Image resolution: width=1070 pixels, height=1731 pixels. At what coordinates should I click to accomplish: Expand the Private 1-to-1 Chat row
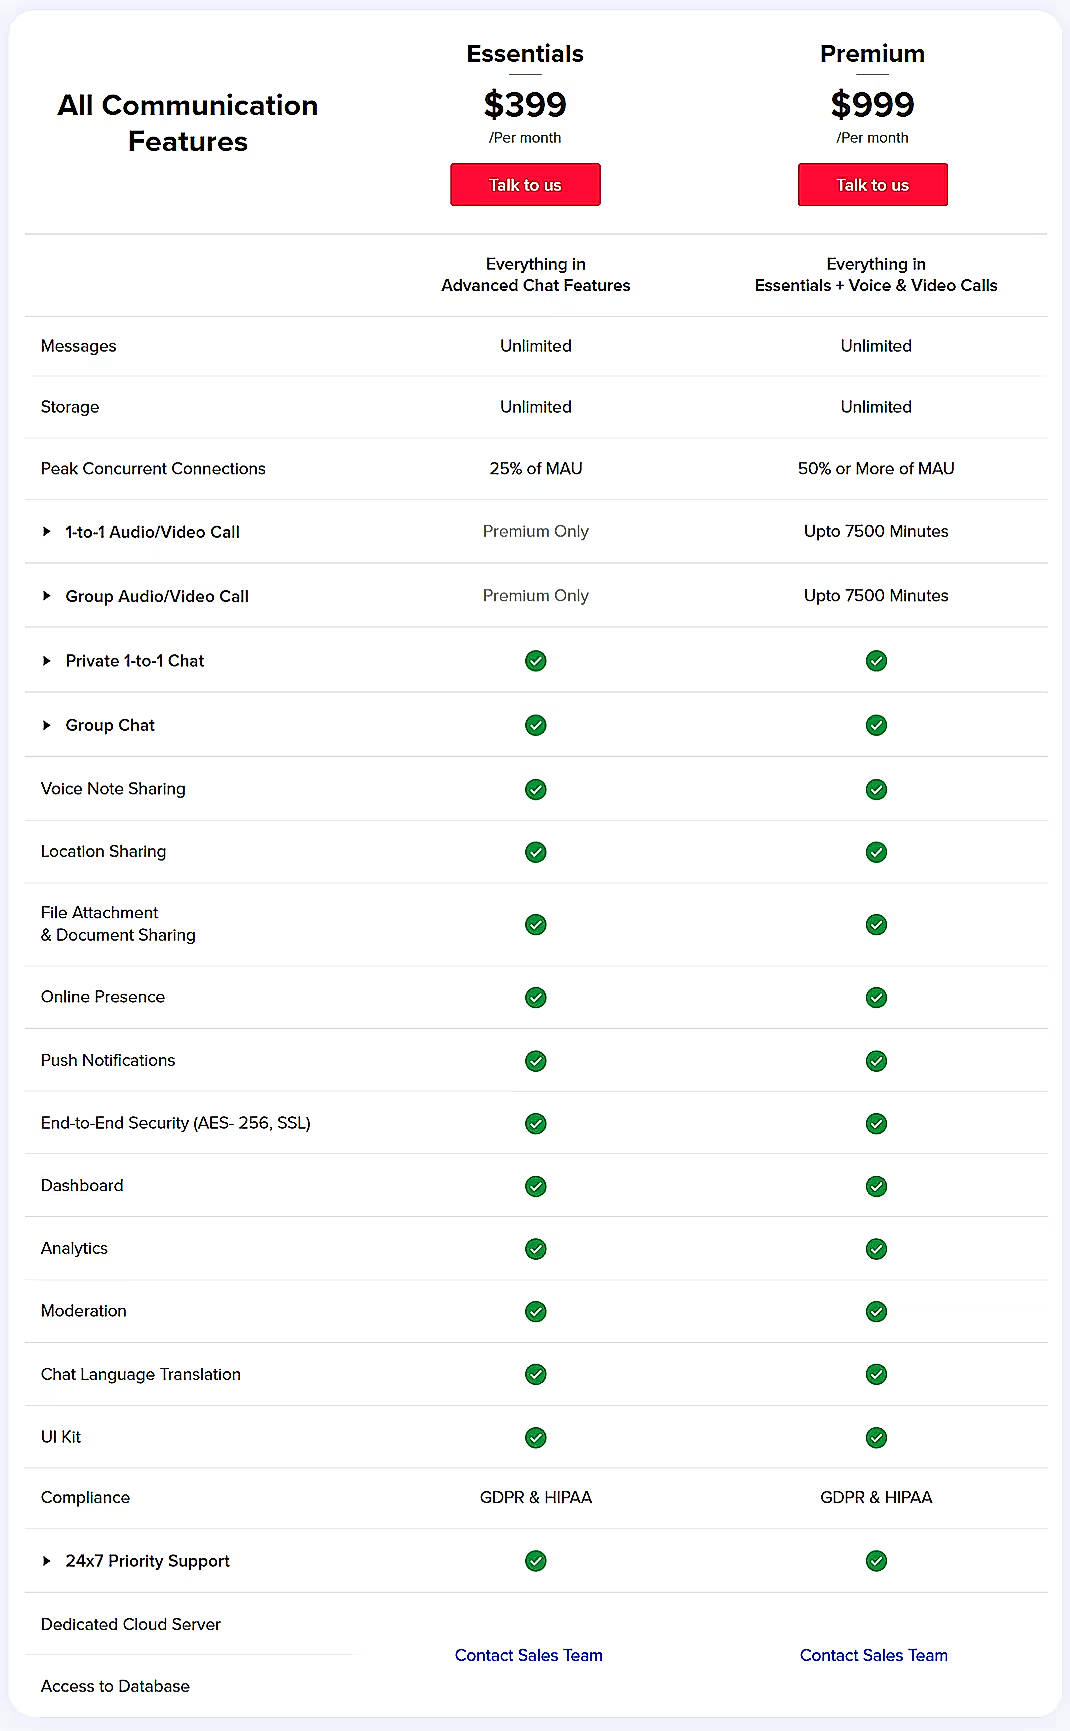[46, 661]
